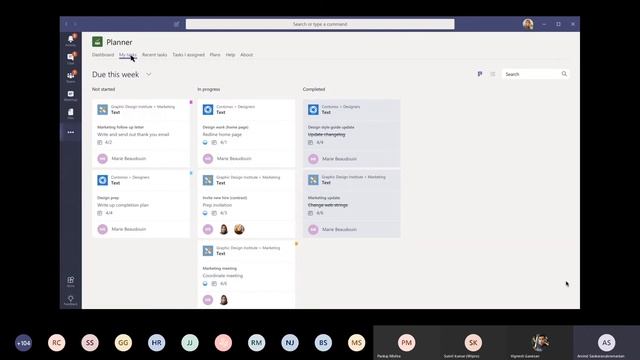Open the Dashboard tab
The width and height of the screenshot is (640, 360).
[x=103, y=55]
